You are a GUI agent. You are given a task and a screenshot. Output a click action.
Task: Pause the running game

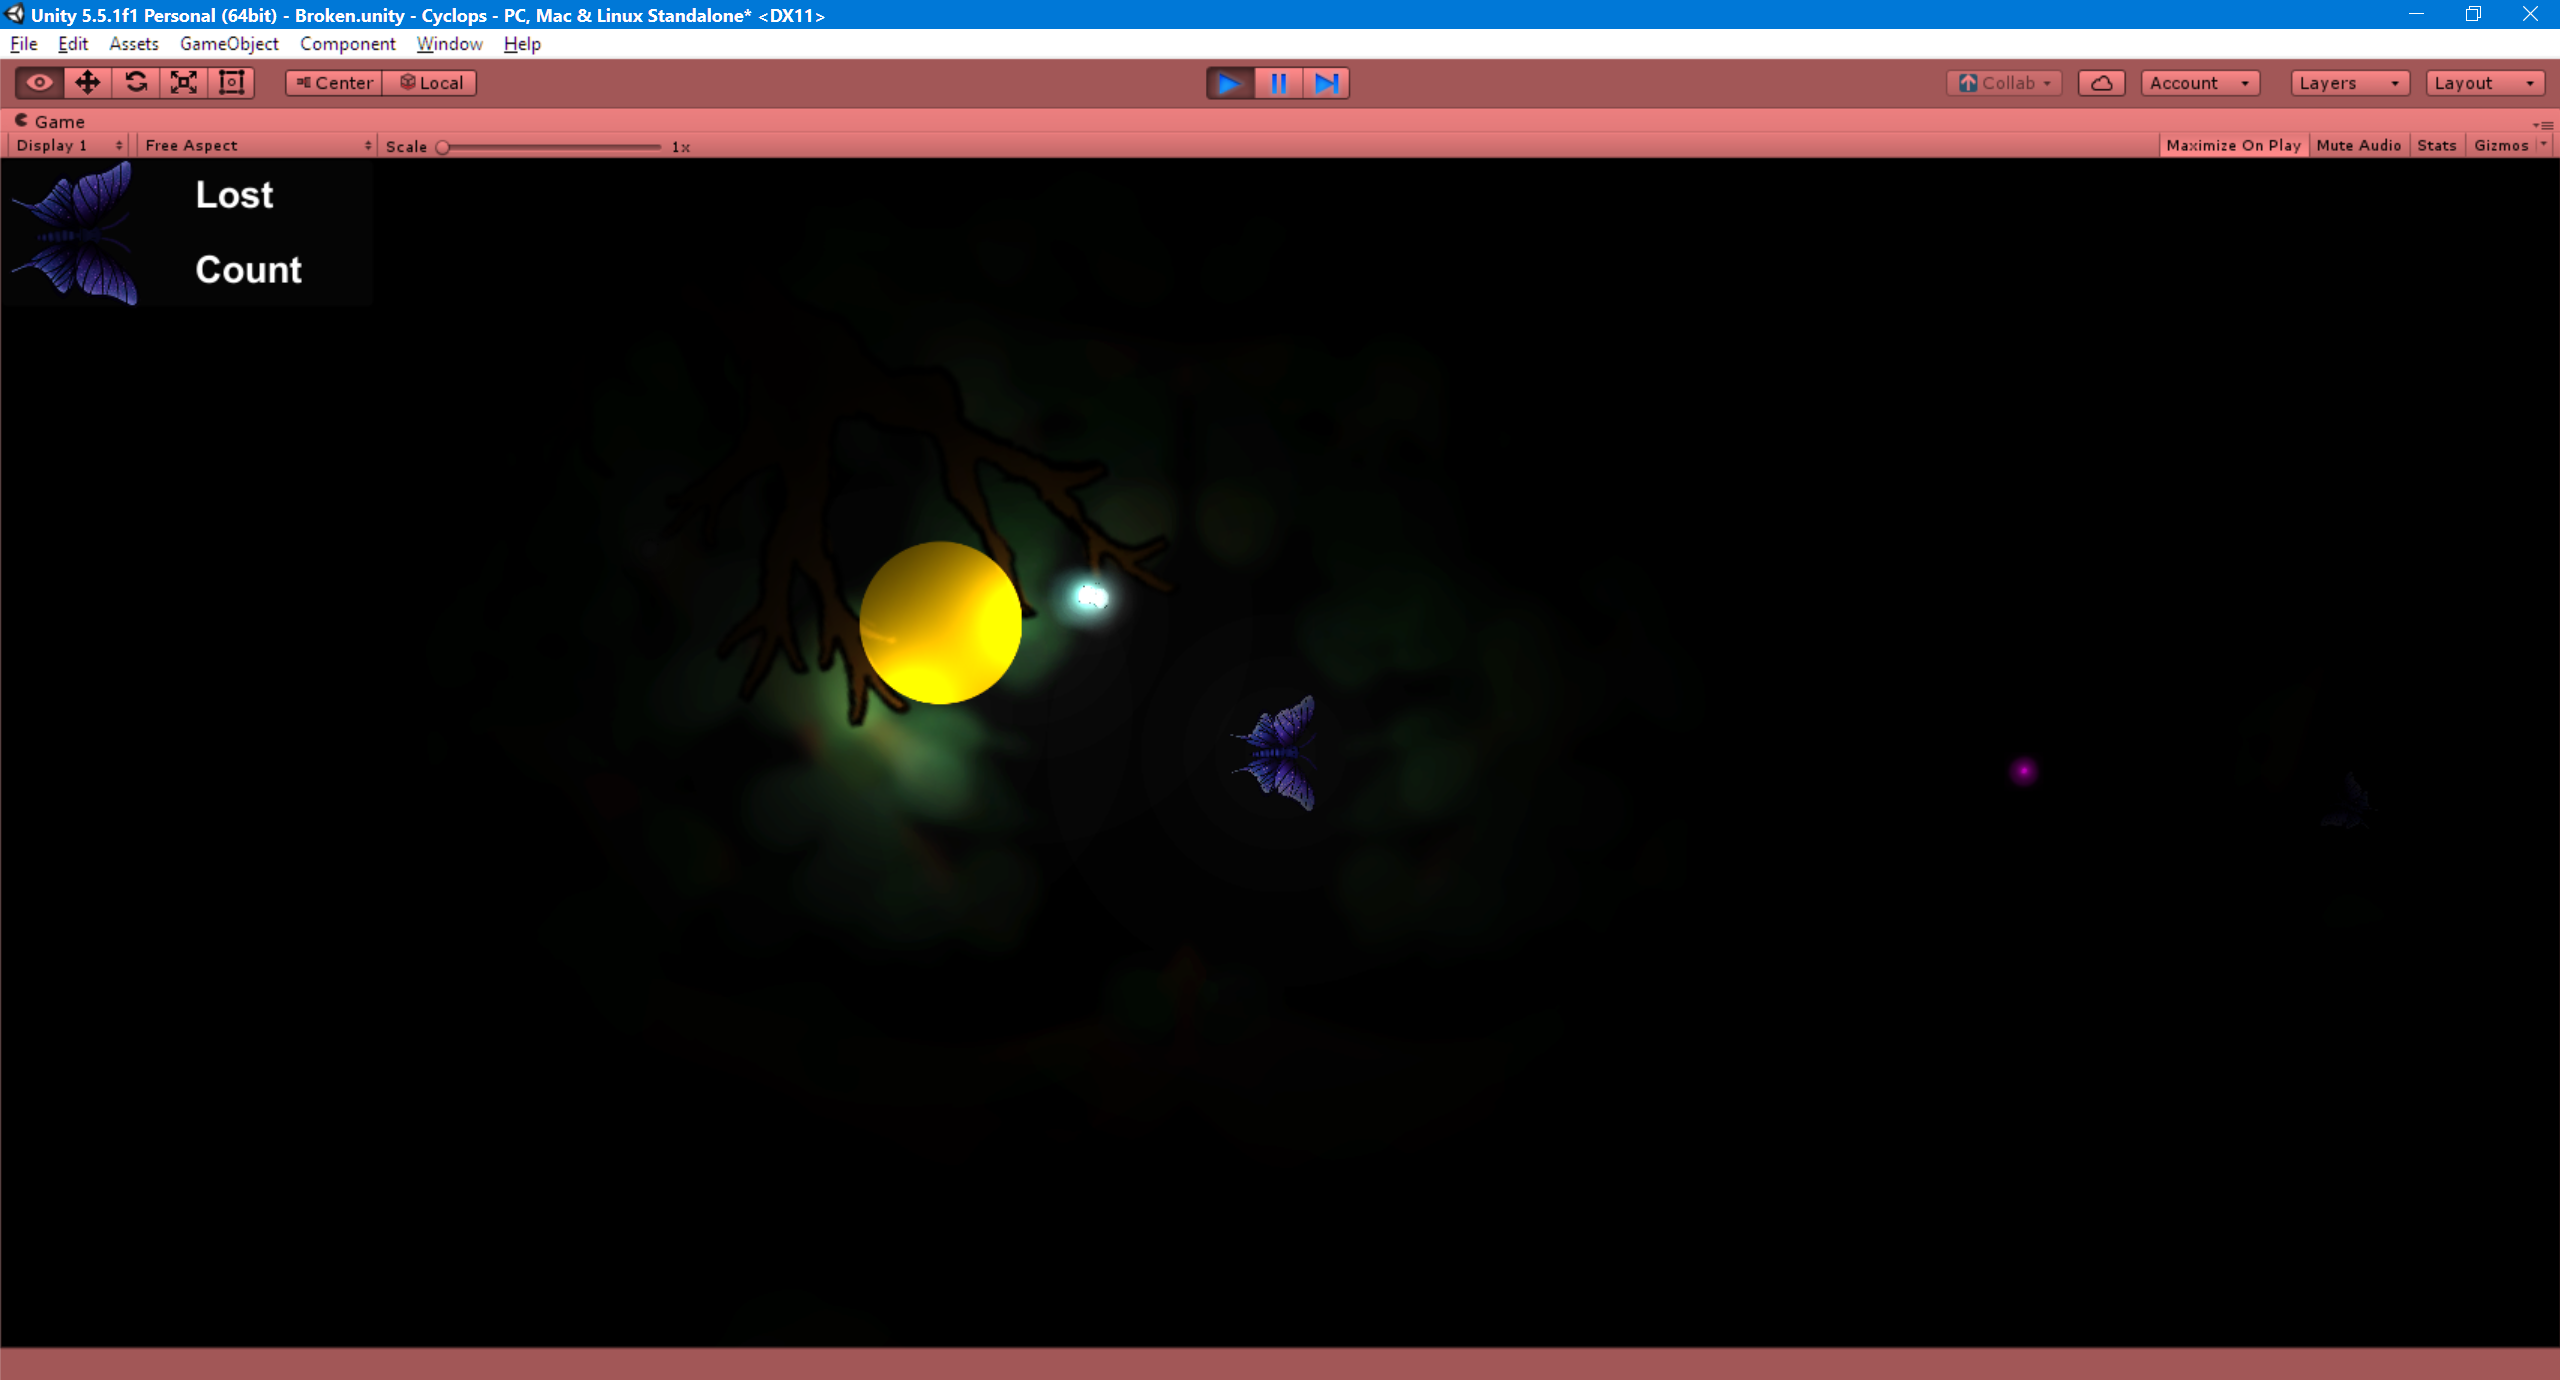pyautogui.click(x=1278, y=83)
